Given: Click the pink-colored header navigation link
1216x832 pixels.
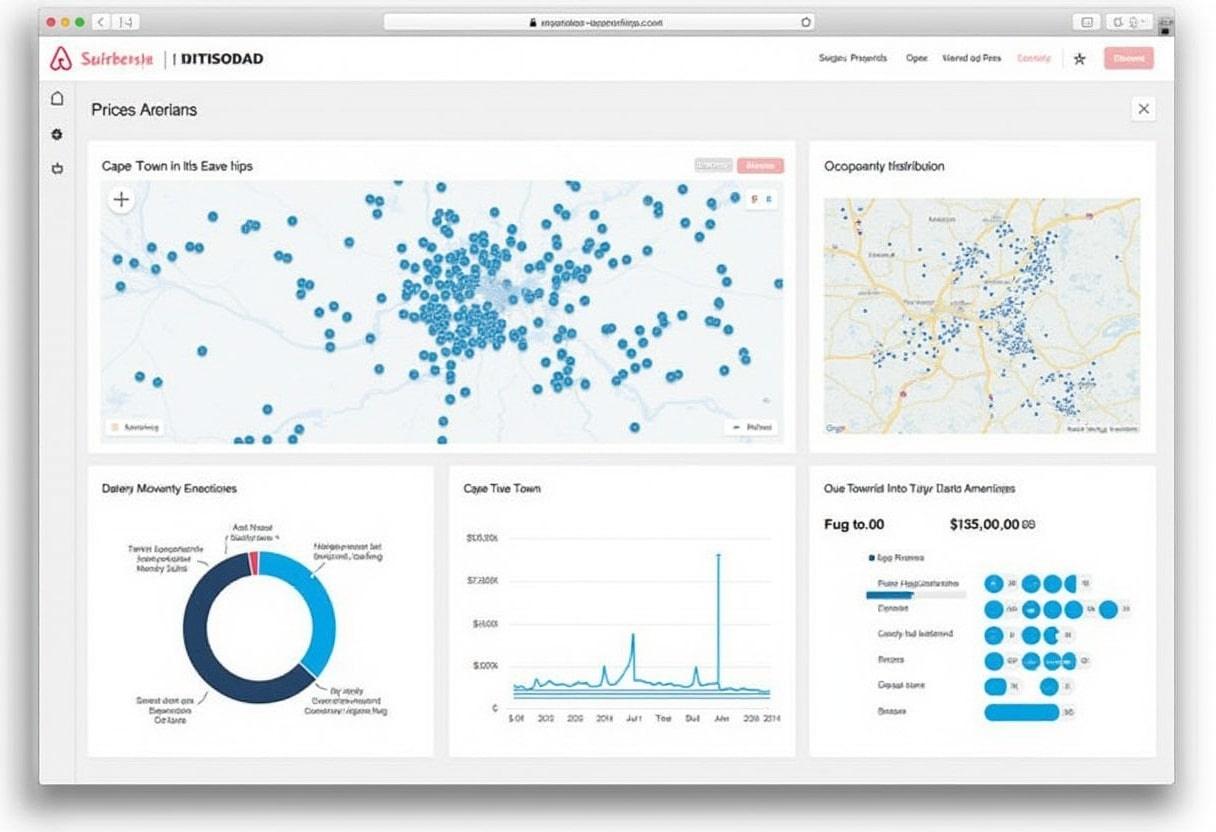Looking at the screenshot, I should pyautogui.click(x=1033, y=59).
